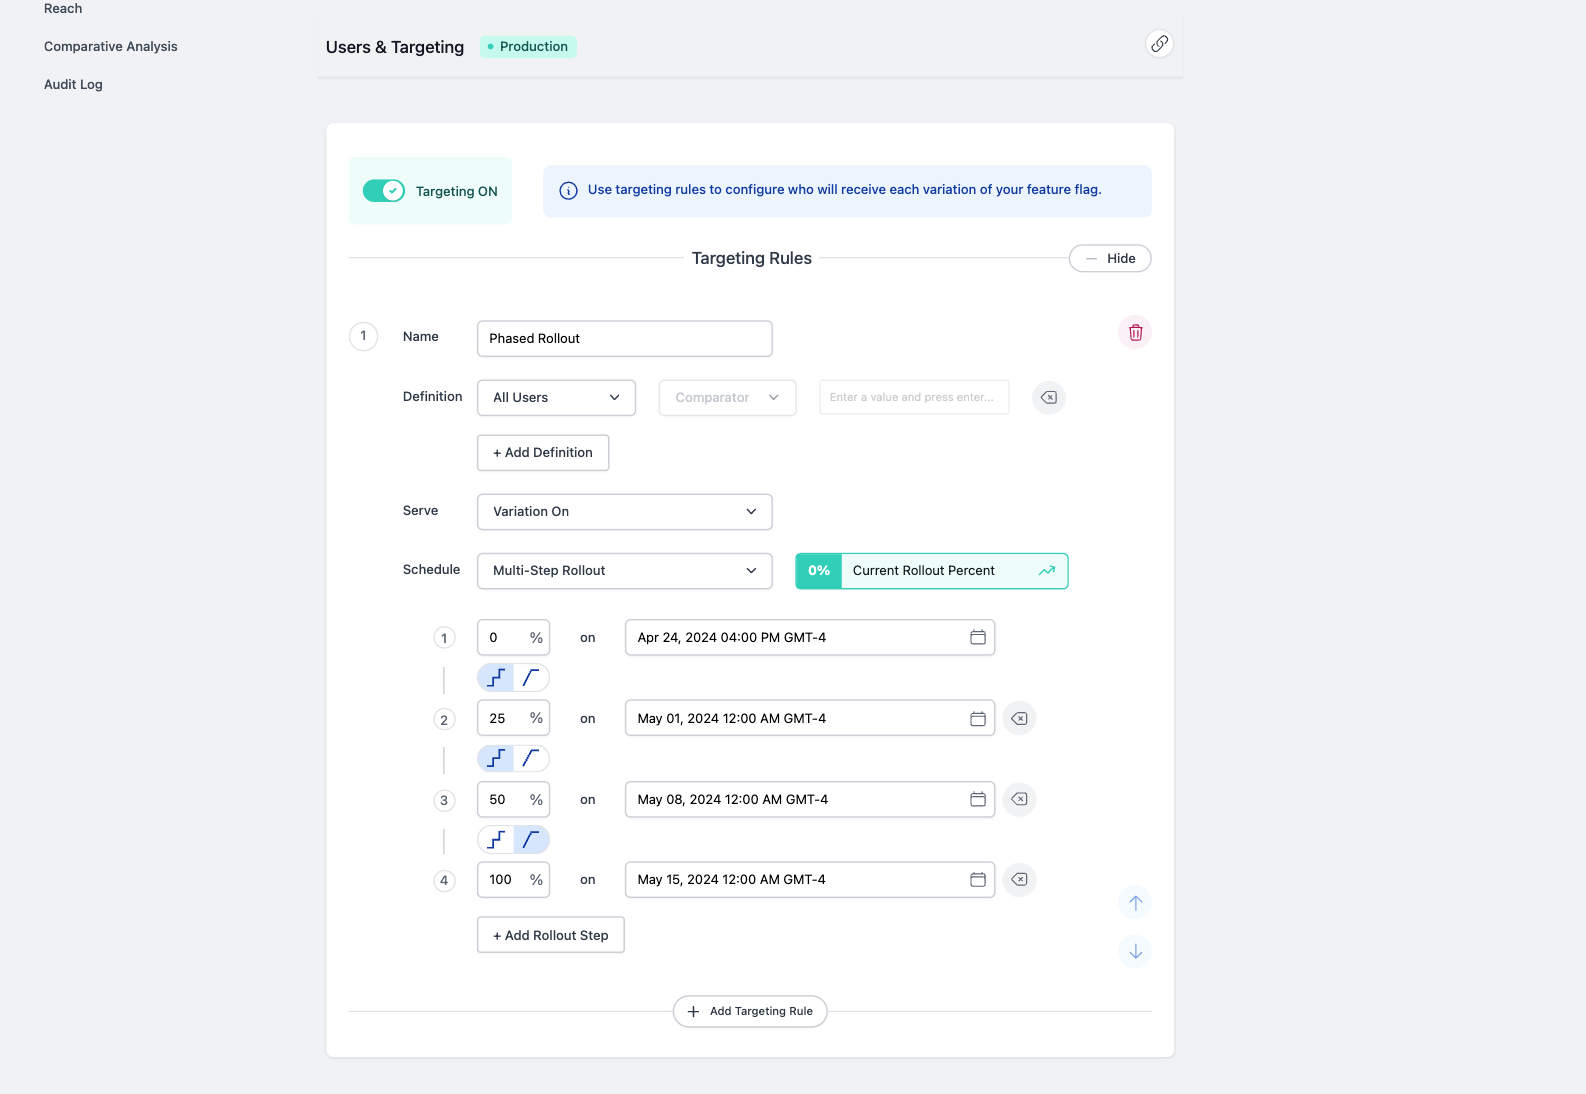Focus the Phased Rollout name field

pyautogui.click(x=624, y=339)
